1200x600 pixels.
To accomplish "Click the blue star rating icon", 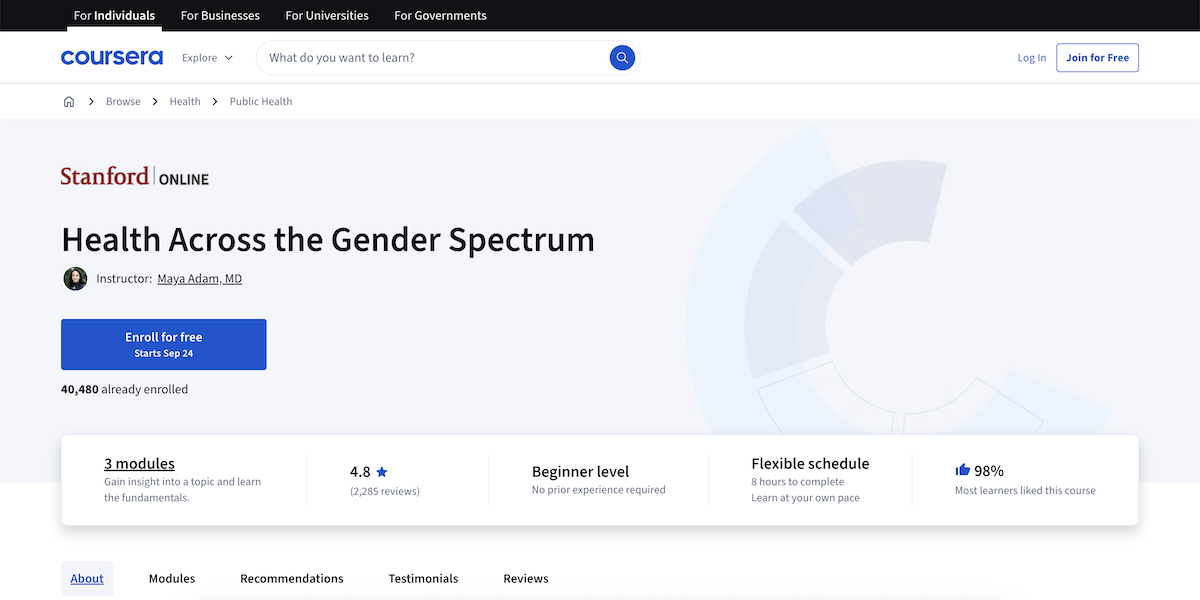I will (382, 472).
